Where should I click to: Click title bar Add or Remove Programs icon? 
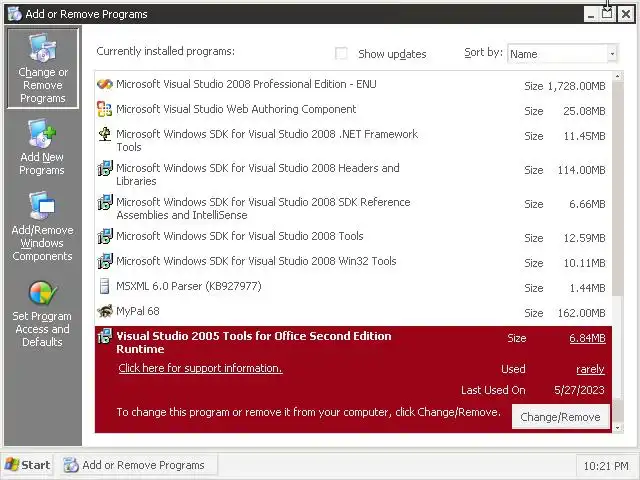(15, 14)
